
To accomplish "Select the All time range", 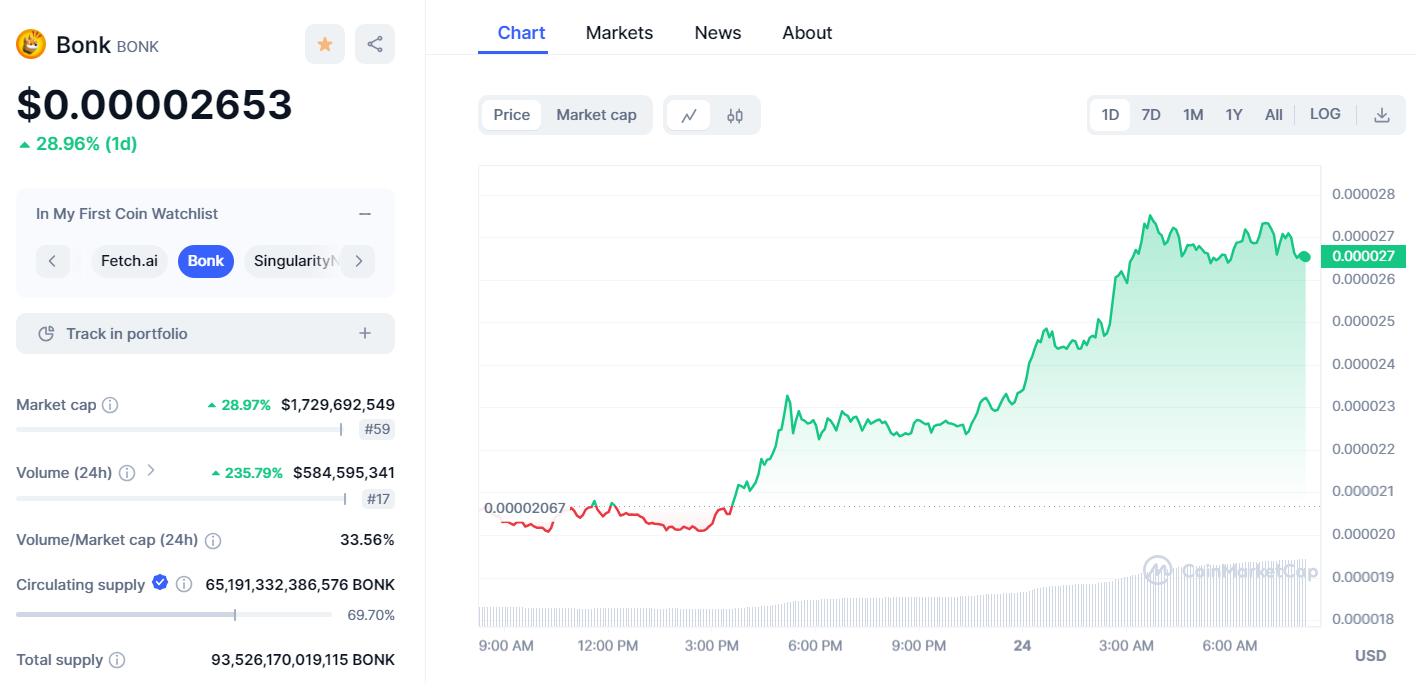I will pos(1273,115).
